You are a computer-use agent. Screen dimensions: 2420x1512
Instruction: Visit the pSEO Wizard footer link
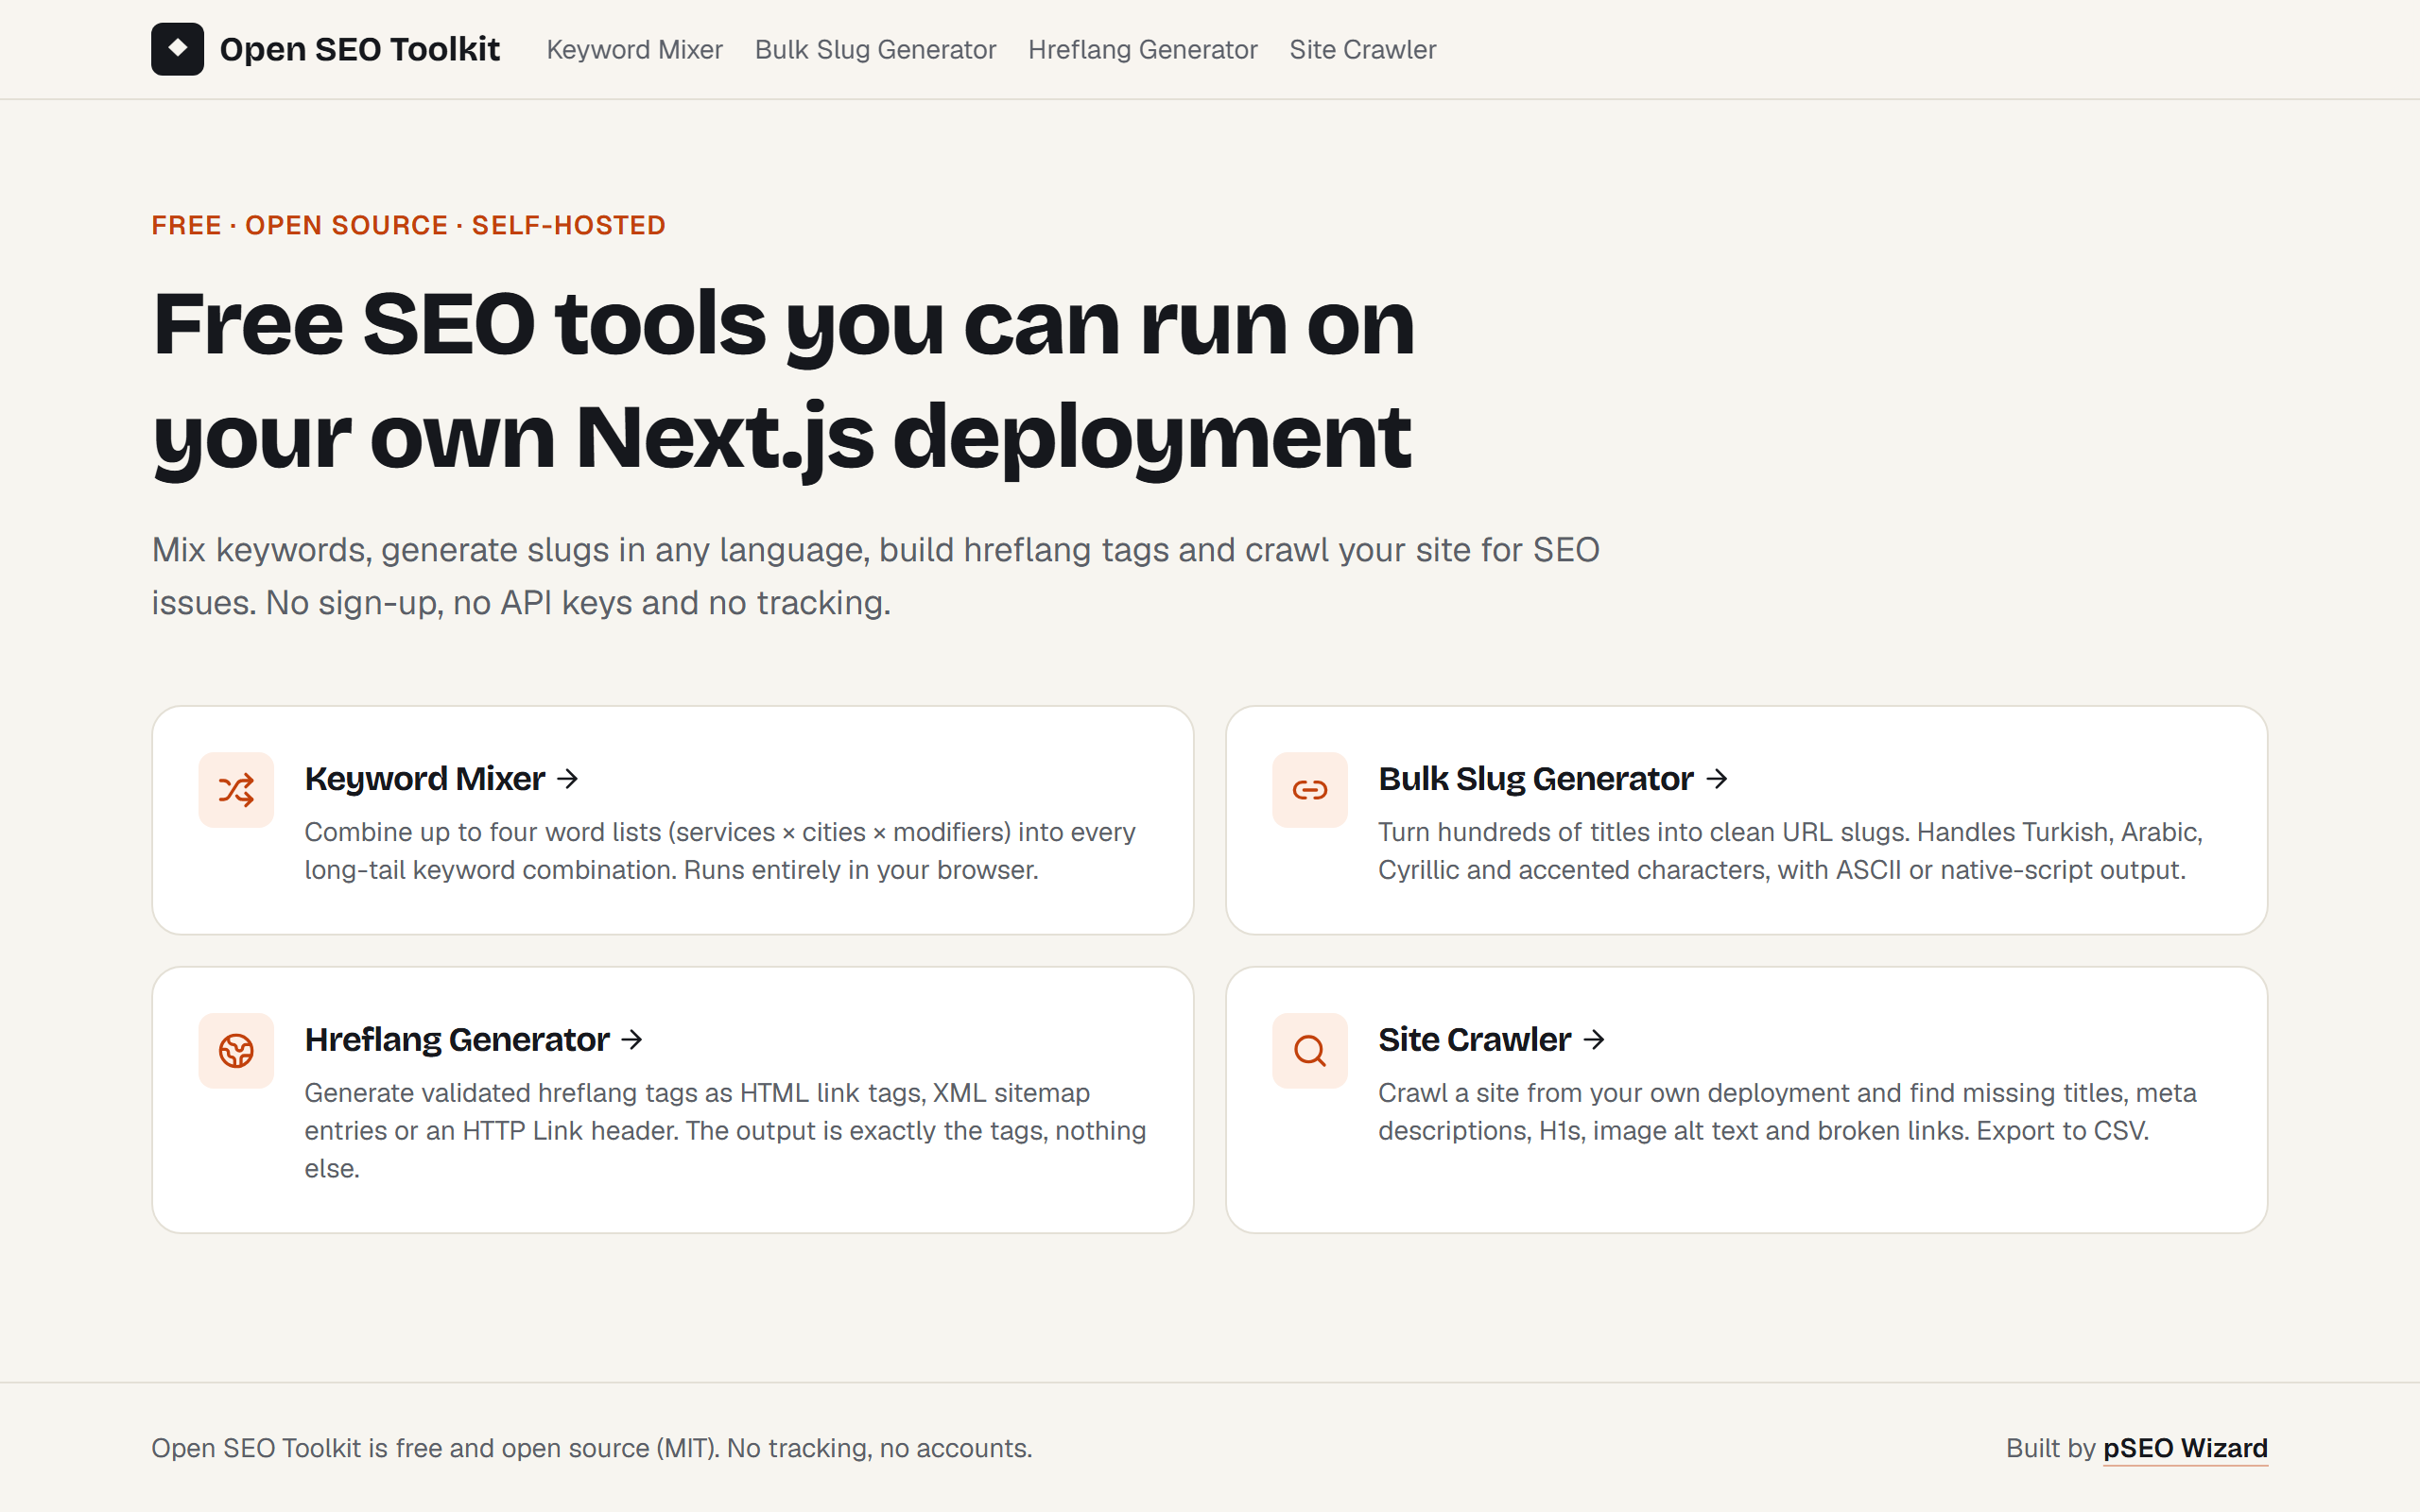point(2185,1449)
